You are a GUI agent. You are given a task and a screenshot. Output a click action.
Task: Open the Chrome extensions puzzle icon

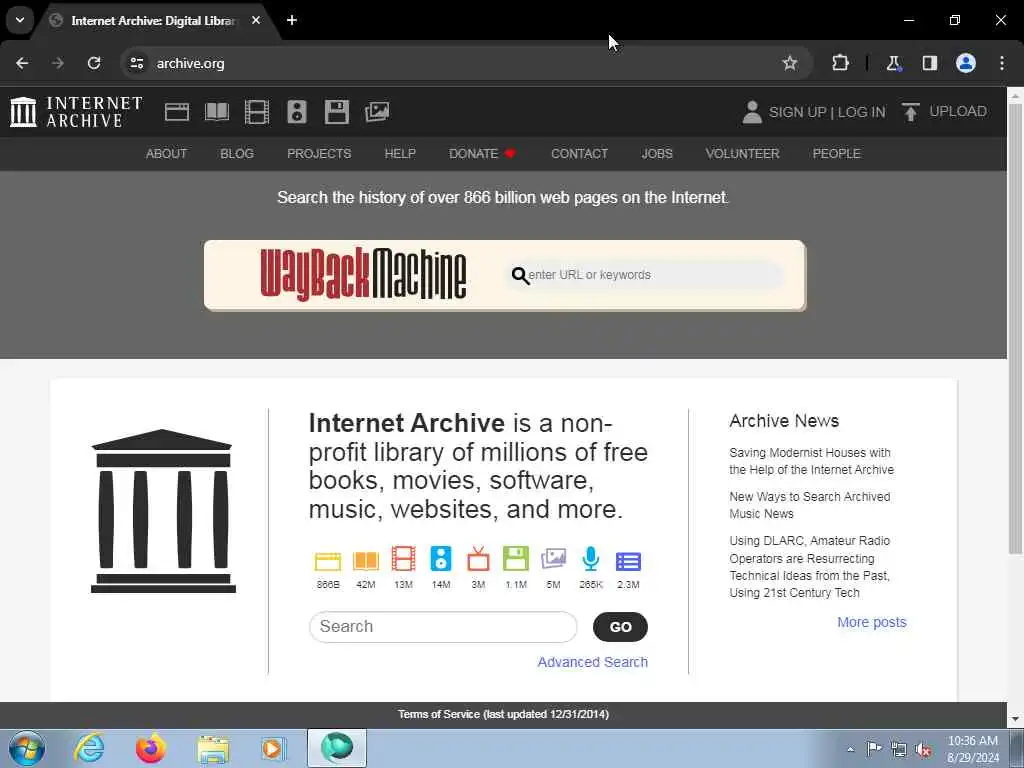coord(840,63)
